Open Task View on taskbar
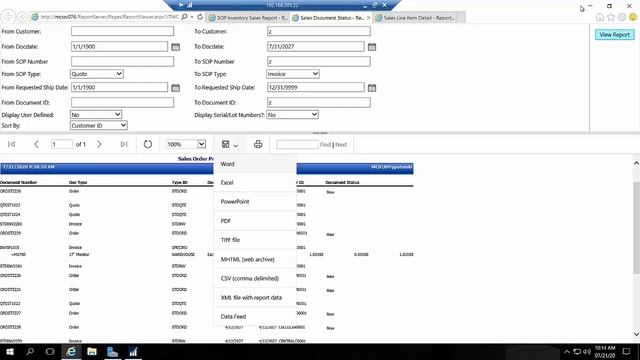Screen dimensions: 640x360 50,351
